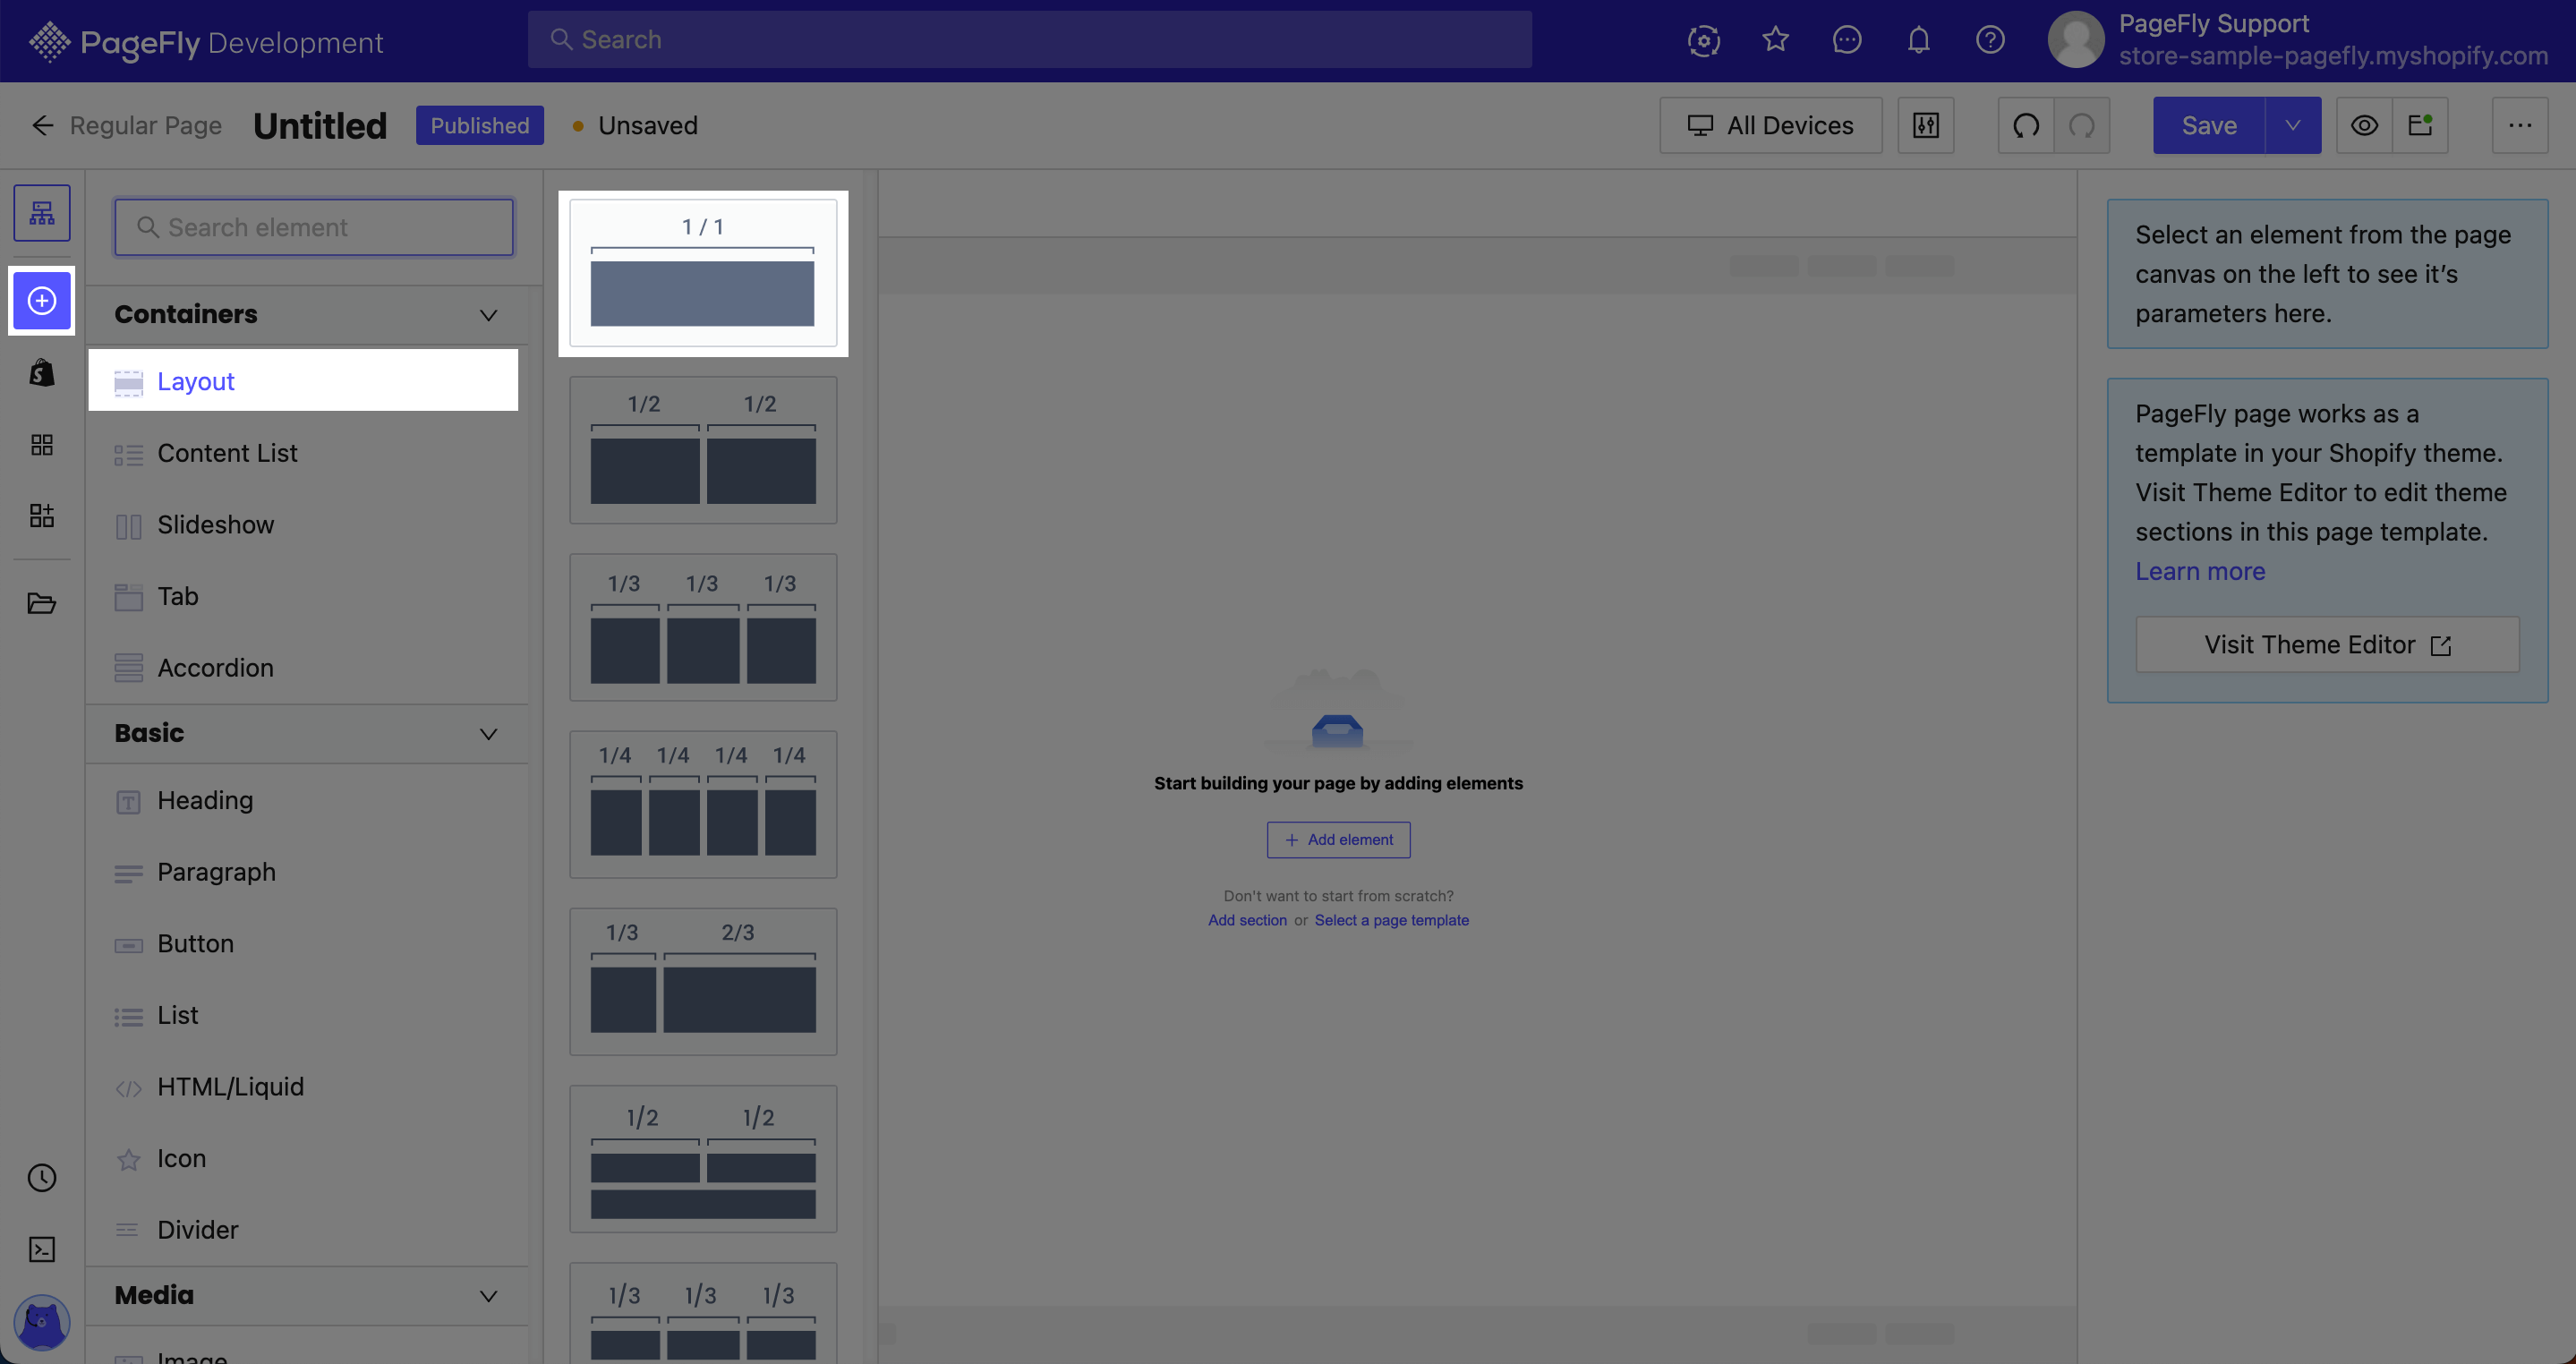Choose the 1/1 single column layout
This screenshot has height=1364, width=2576.
(703, 273)
